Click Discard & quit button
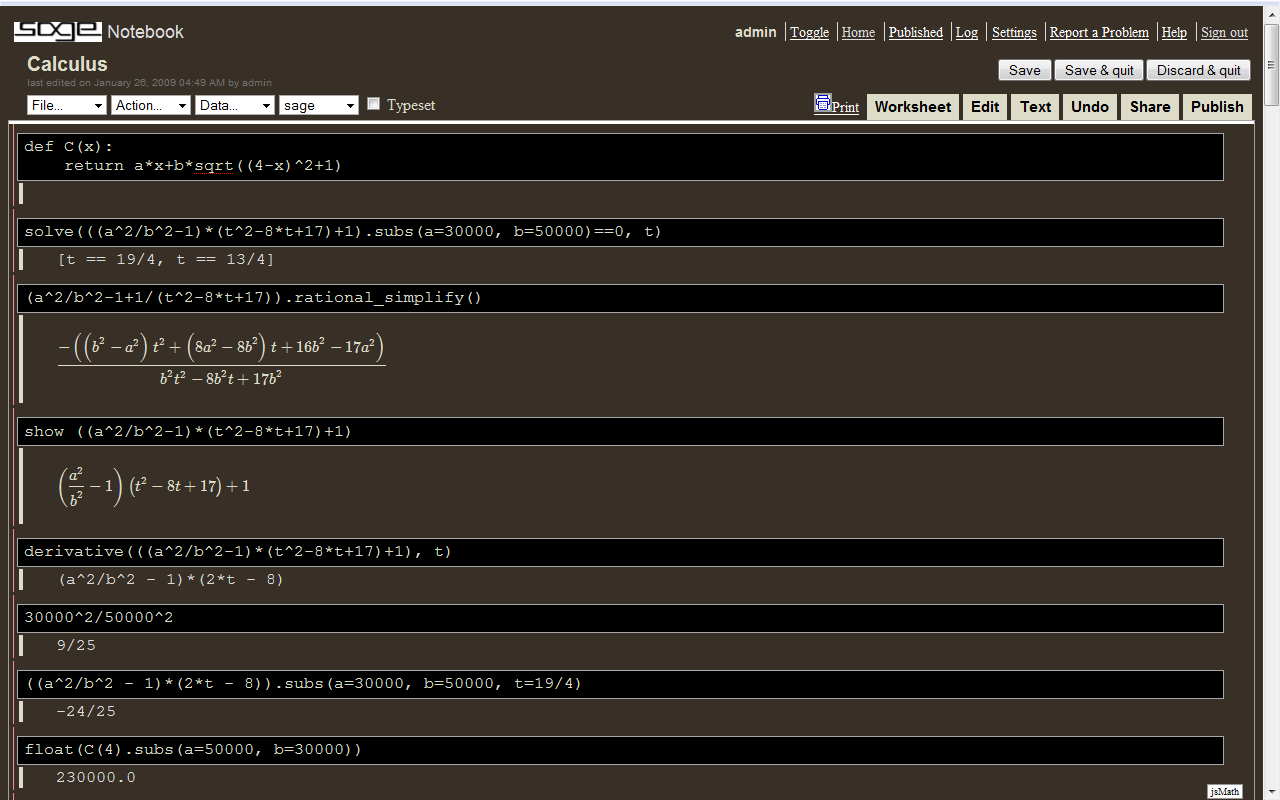The width and height of the screenshot is (1280, 800). [1198, 70]
